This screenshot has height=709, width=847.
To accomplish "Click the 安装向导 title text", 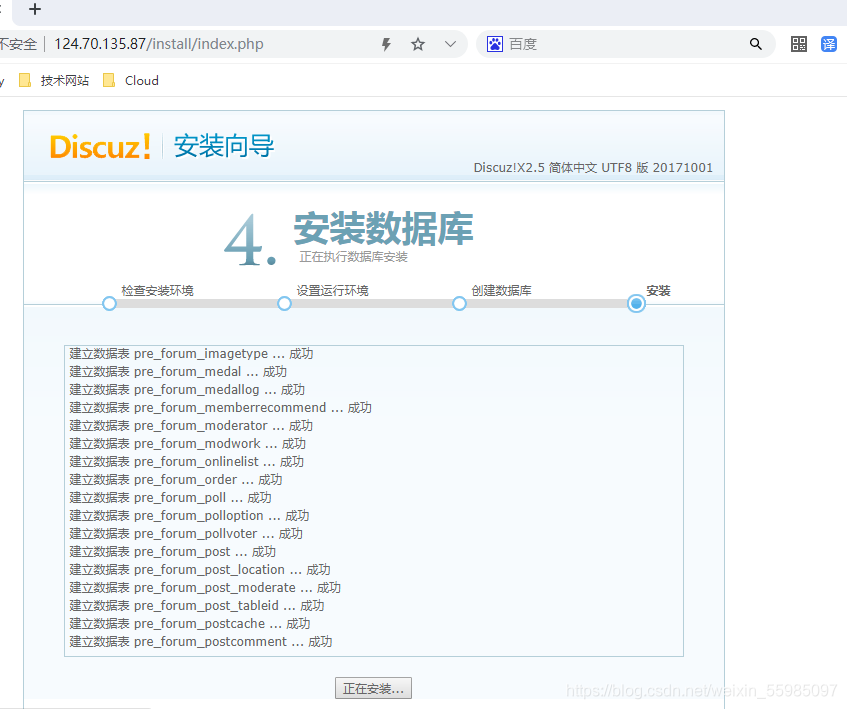I will [x=224, y=146].
